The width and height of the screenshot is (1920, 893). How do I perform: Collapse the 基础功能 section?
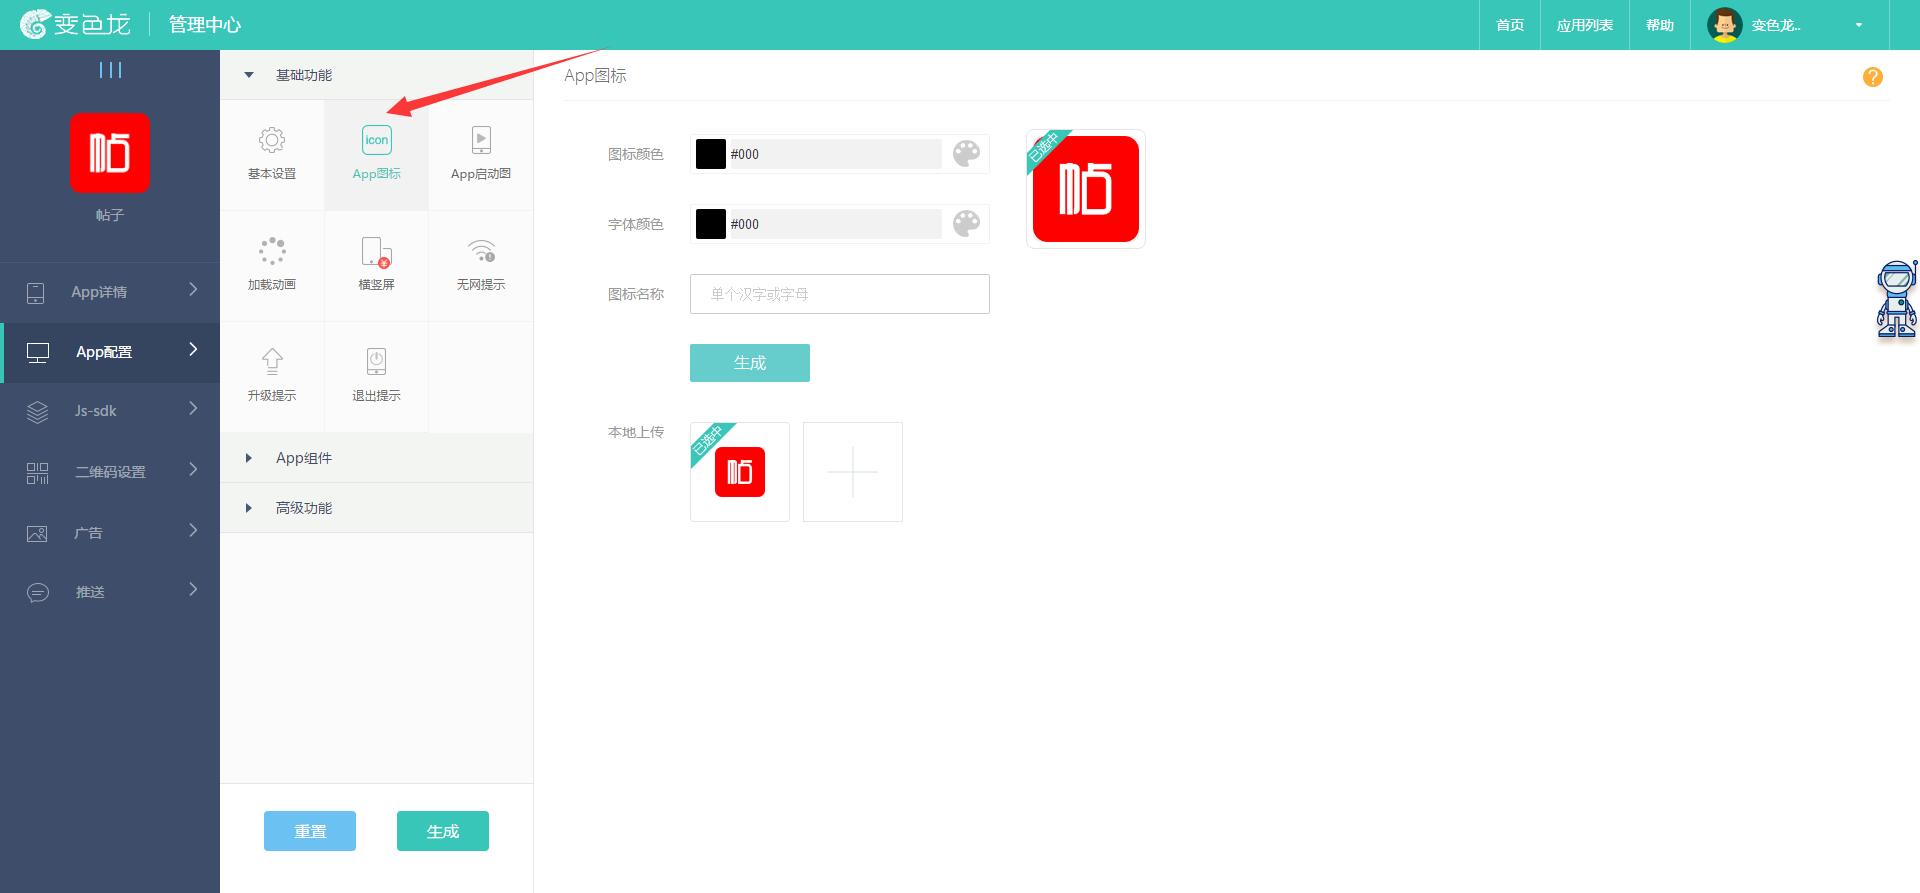tap(249, 75)
